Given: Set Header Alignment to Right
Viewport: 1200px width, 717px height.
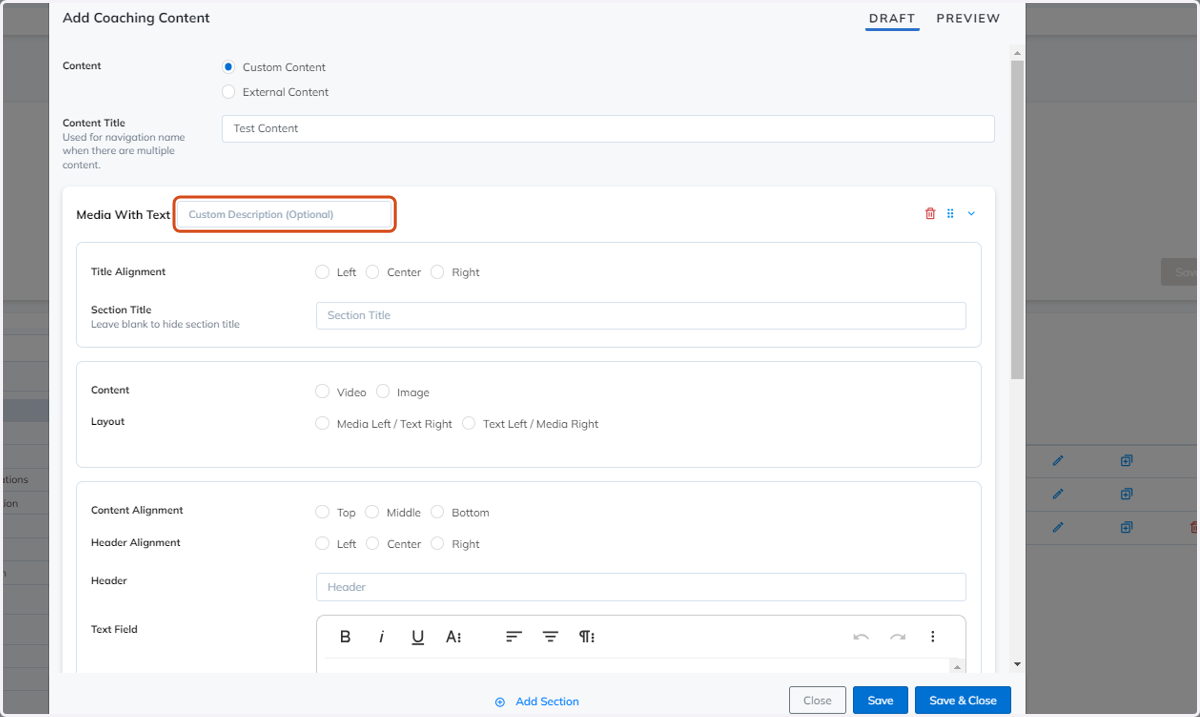Looking at the screenshot, I should click(437, 544).
